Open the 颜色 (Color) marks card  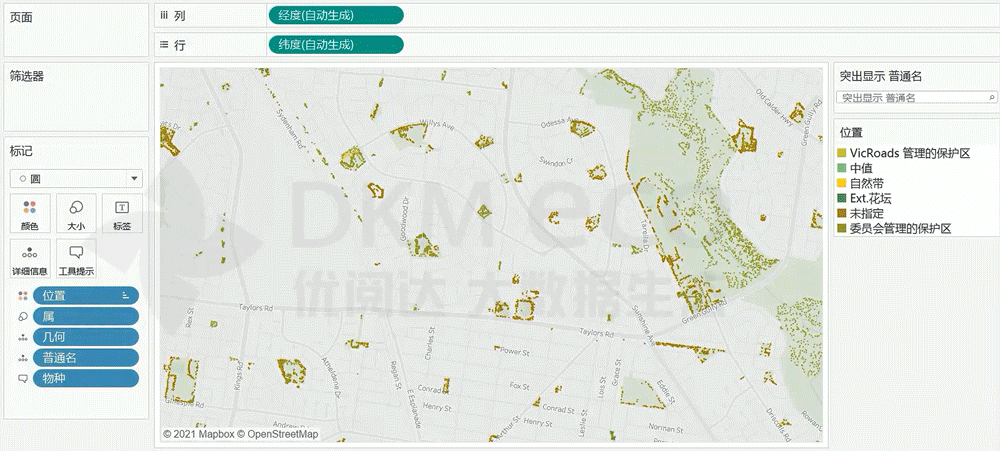[x=31, y=212]
